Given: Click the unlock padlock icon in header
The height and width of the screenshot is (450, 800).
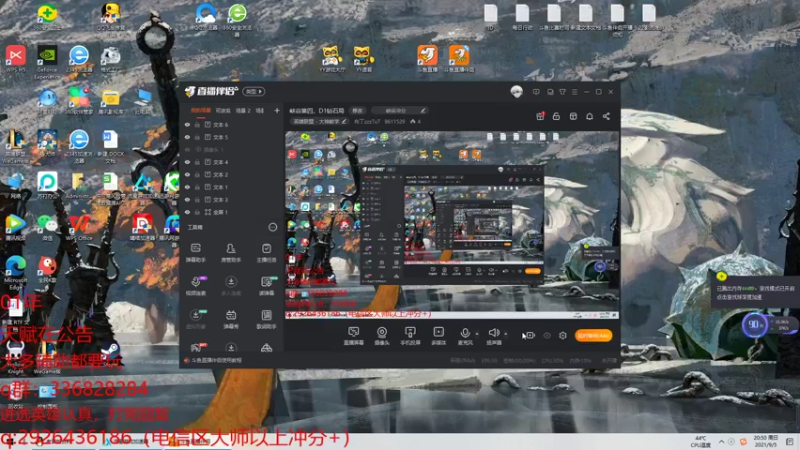Looking at the screenshot, I should (x=556, y=116).
